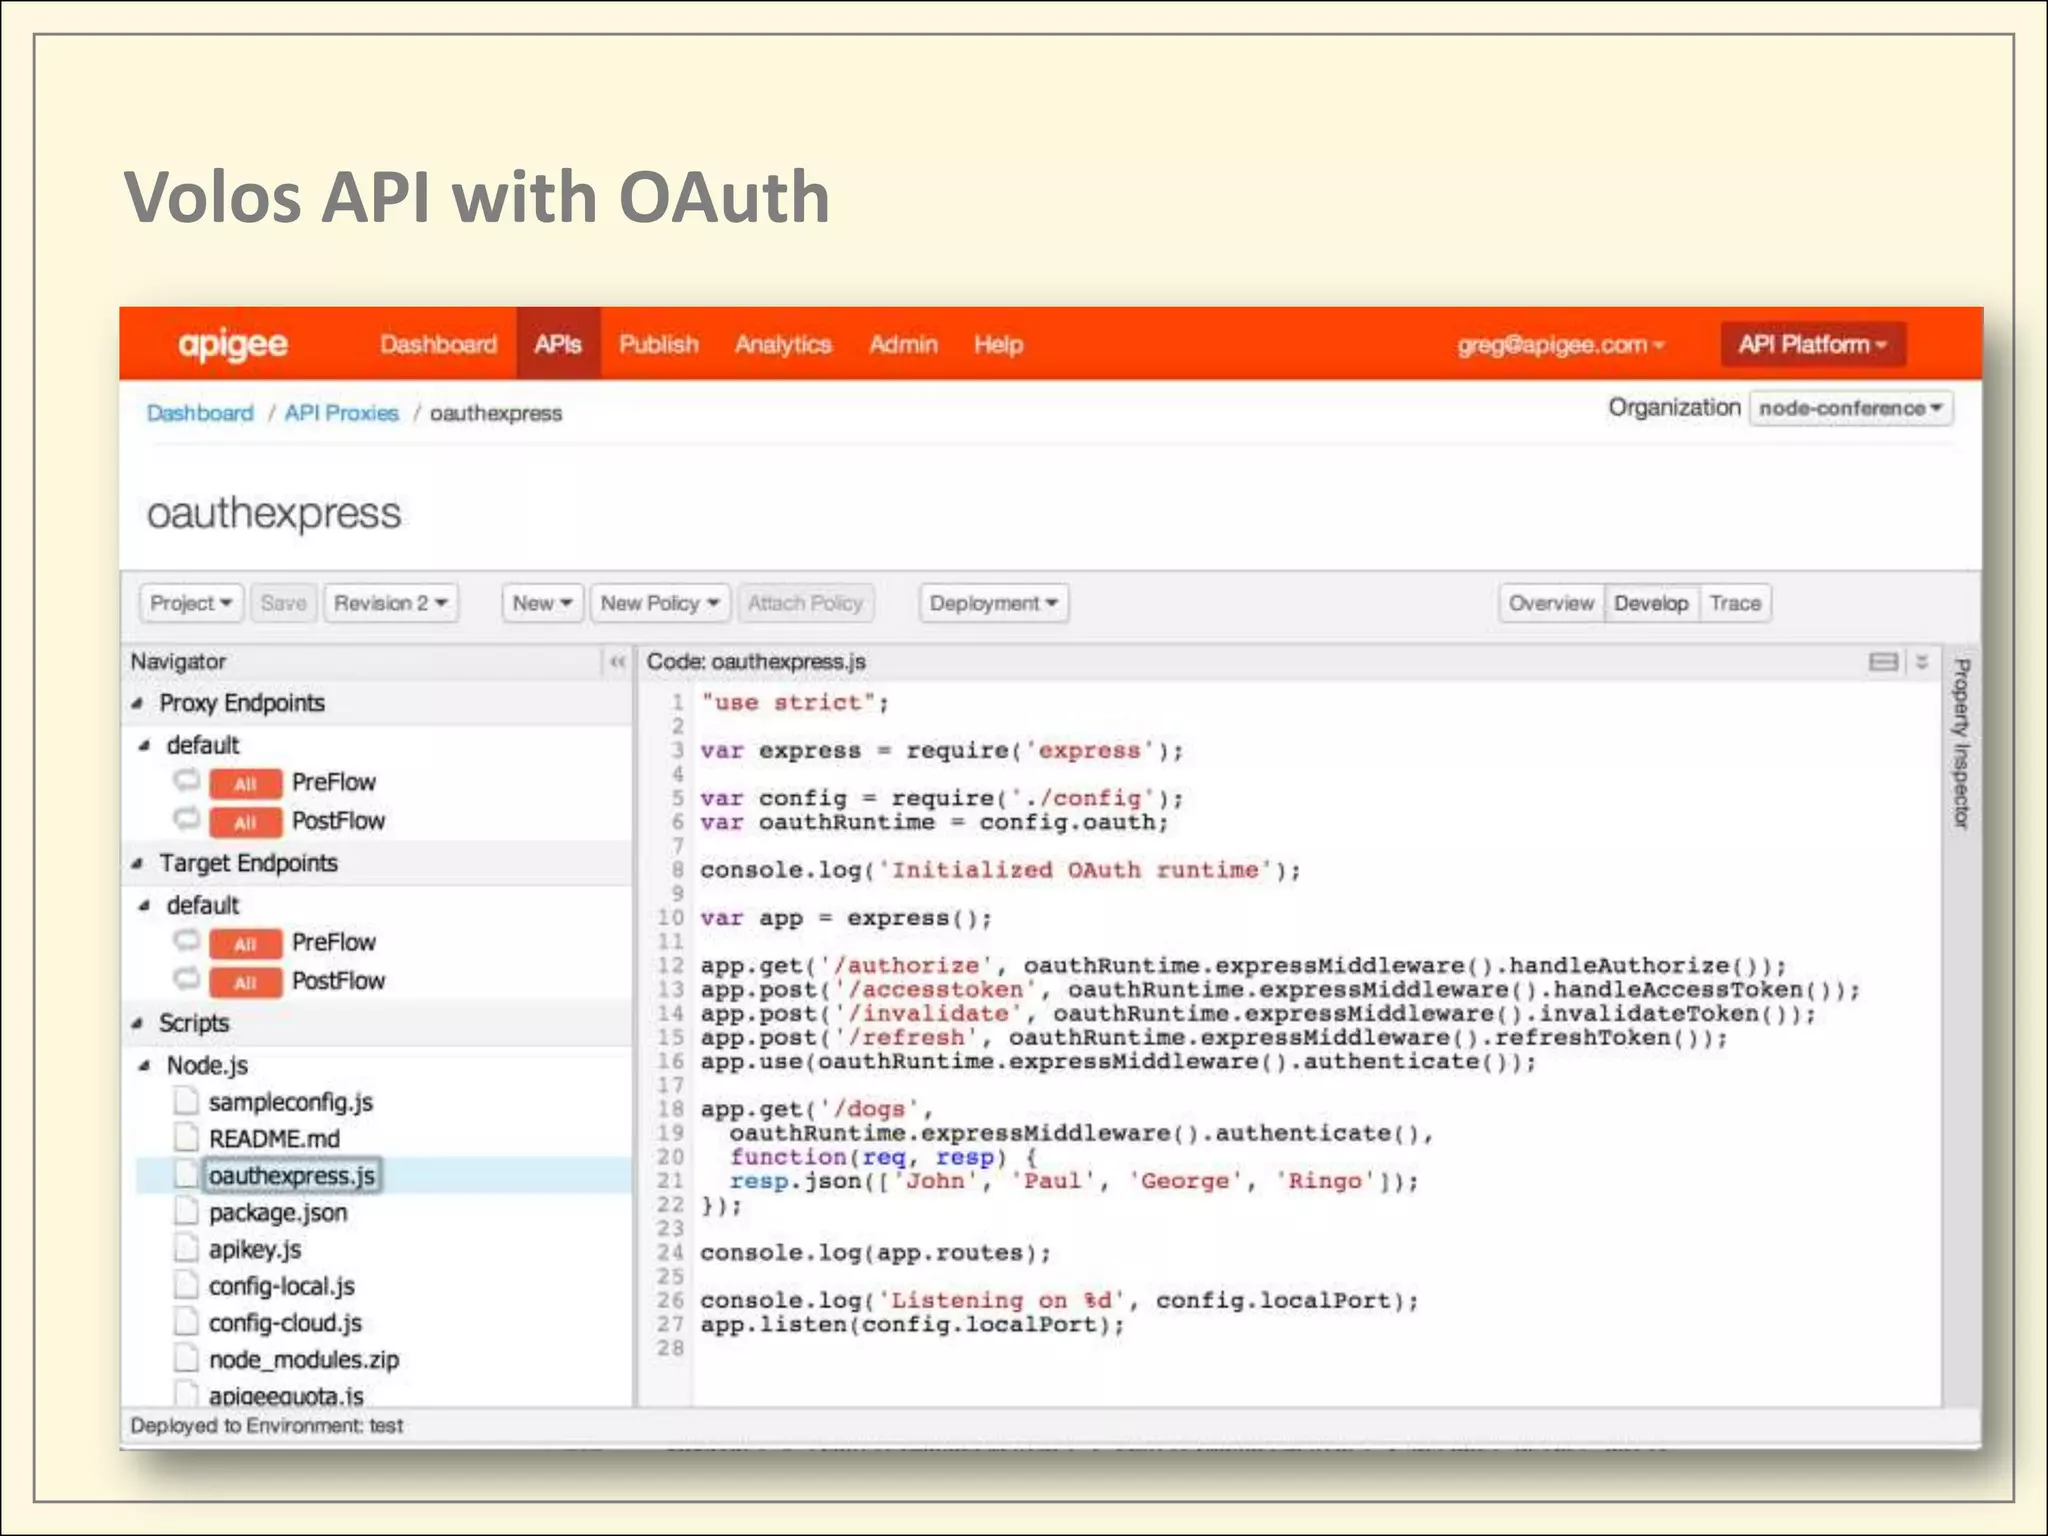Click the All badge on Target PostFlow

(245, 982)
